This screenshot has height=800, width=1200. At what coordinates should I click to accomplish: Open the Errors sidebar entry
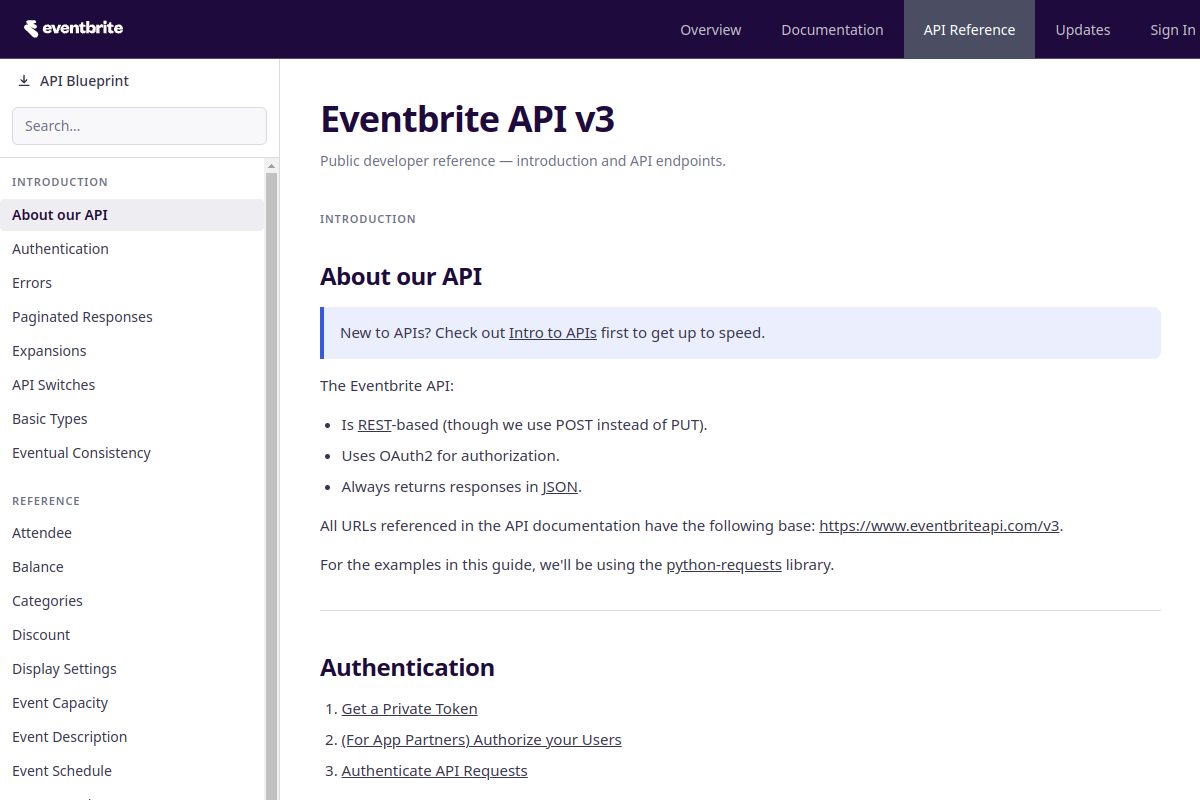click(132, 283)
